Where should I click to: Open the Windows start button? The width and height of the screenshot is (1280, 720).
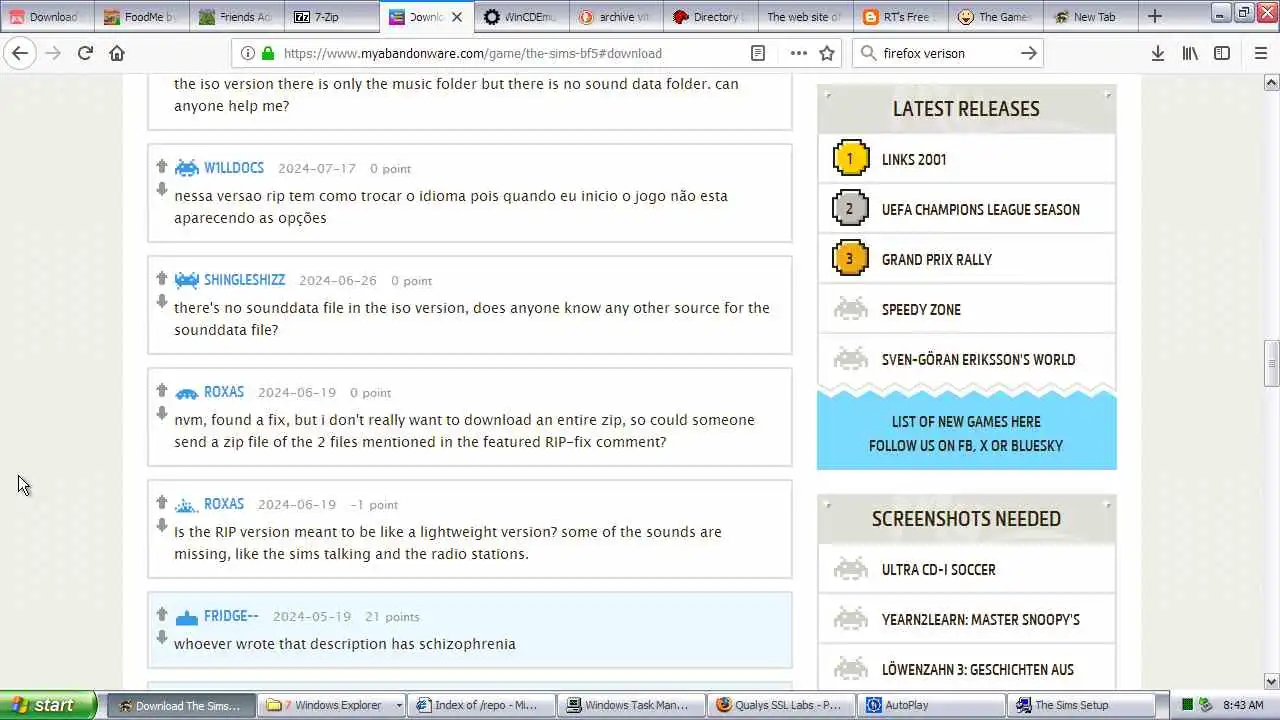coord(48,705)
